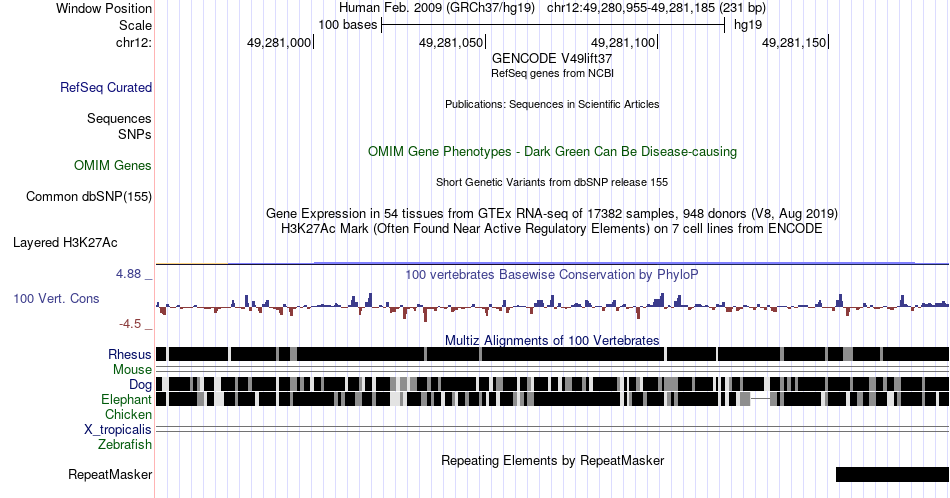Click the PhyloP lower value -4.5
The height and width of the screenshot is (498, 950).
[130, 324]
